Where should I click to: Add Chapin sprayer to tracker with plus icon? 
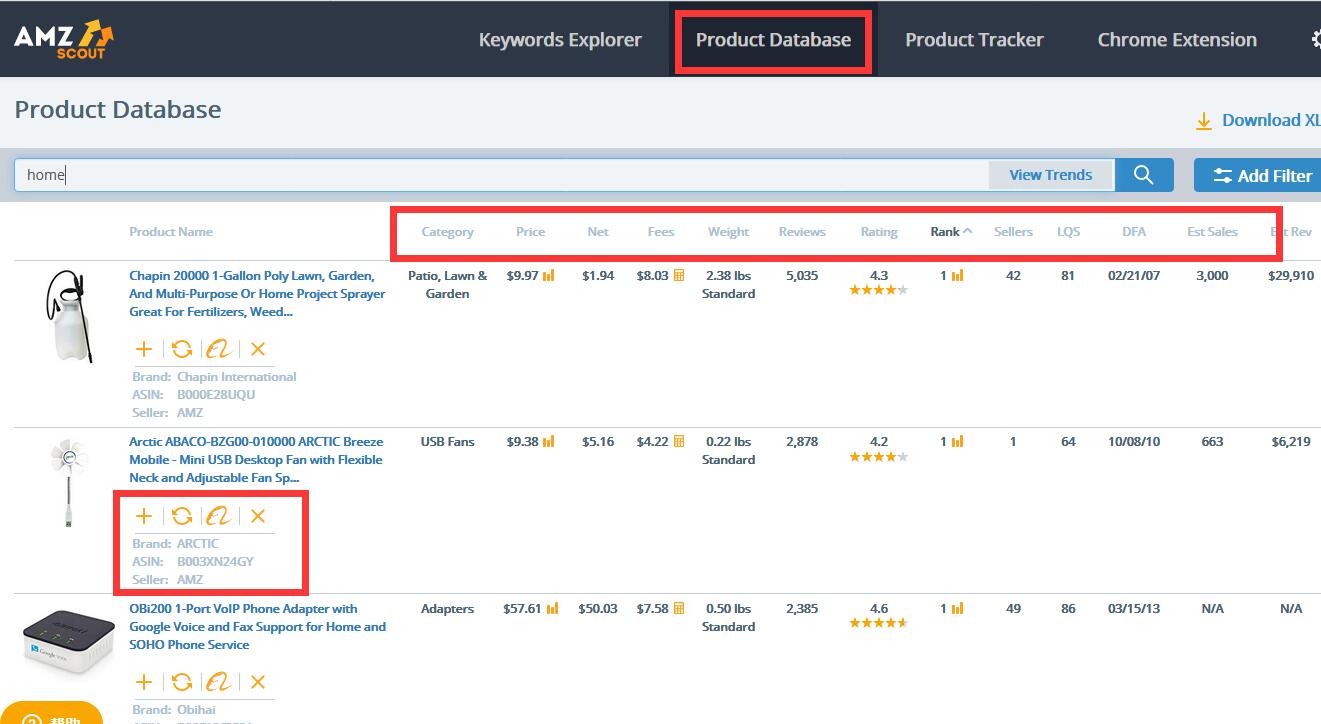coord(144,349)
